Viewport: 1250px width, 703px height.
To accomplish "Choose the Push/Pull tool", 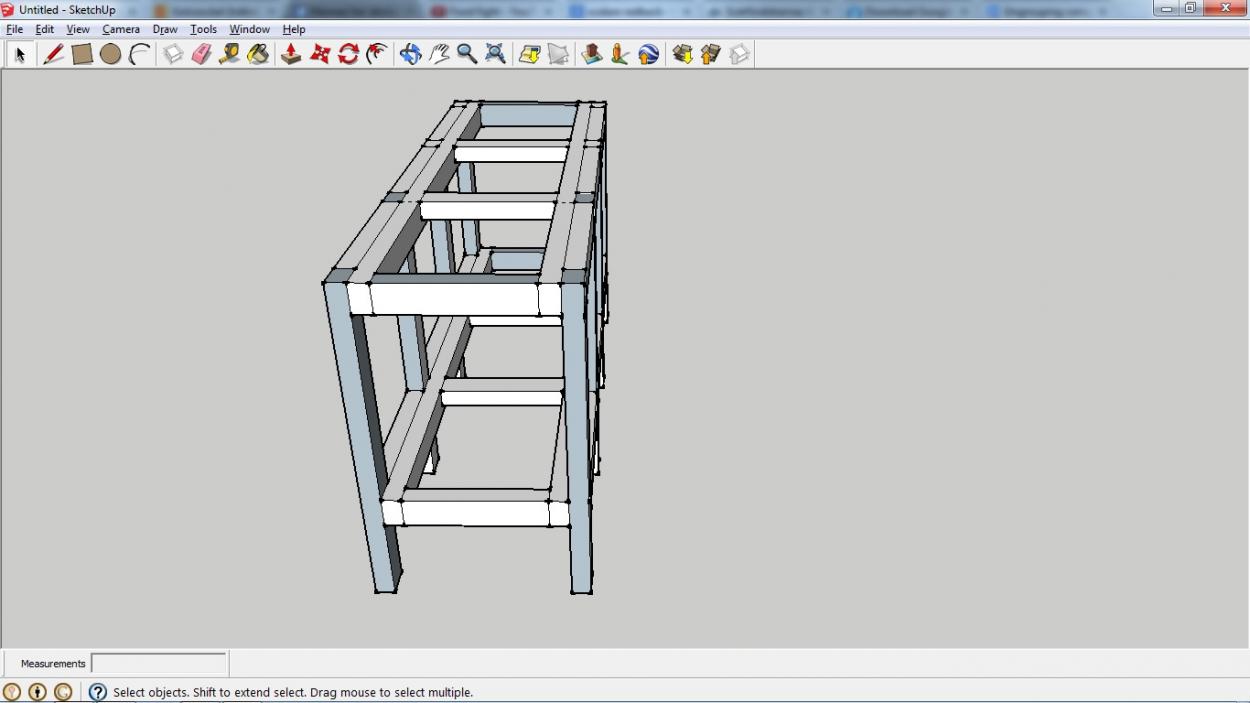I will (291, 55).
